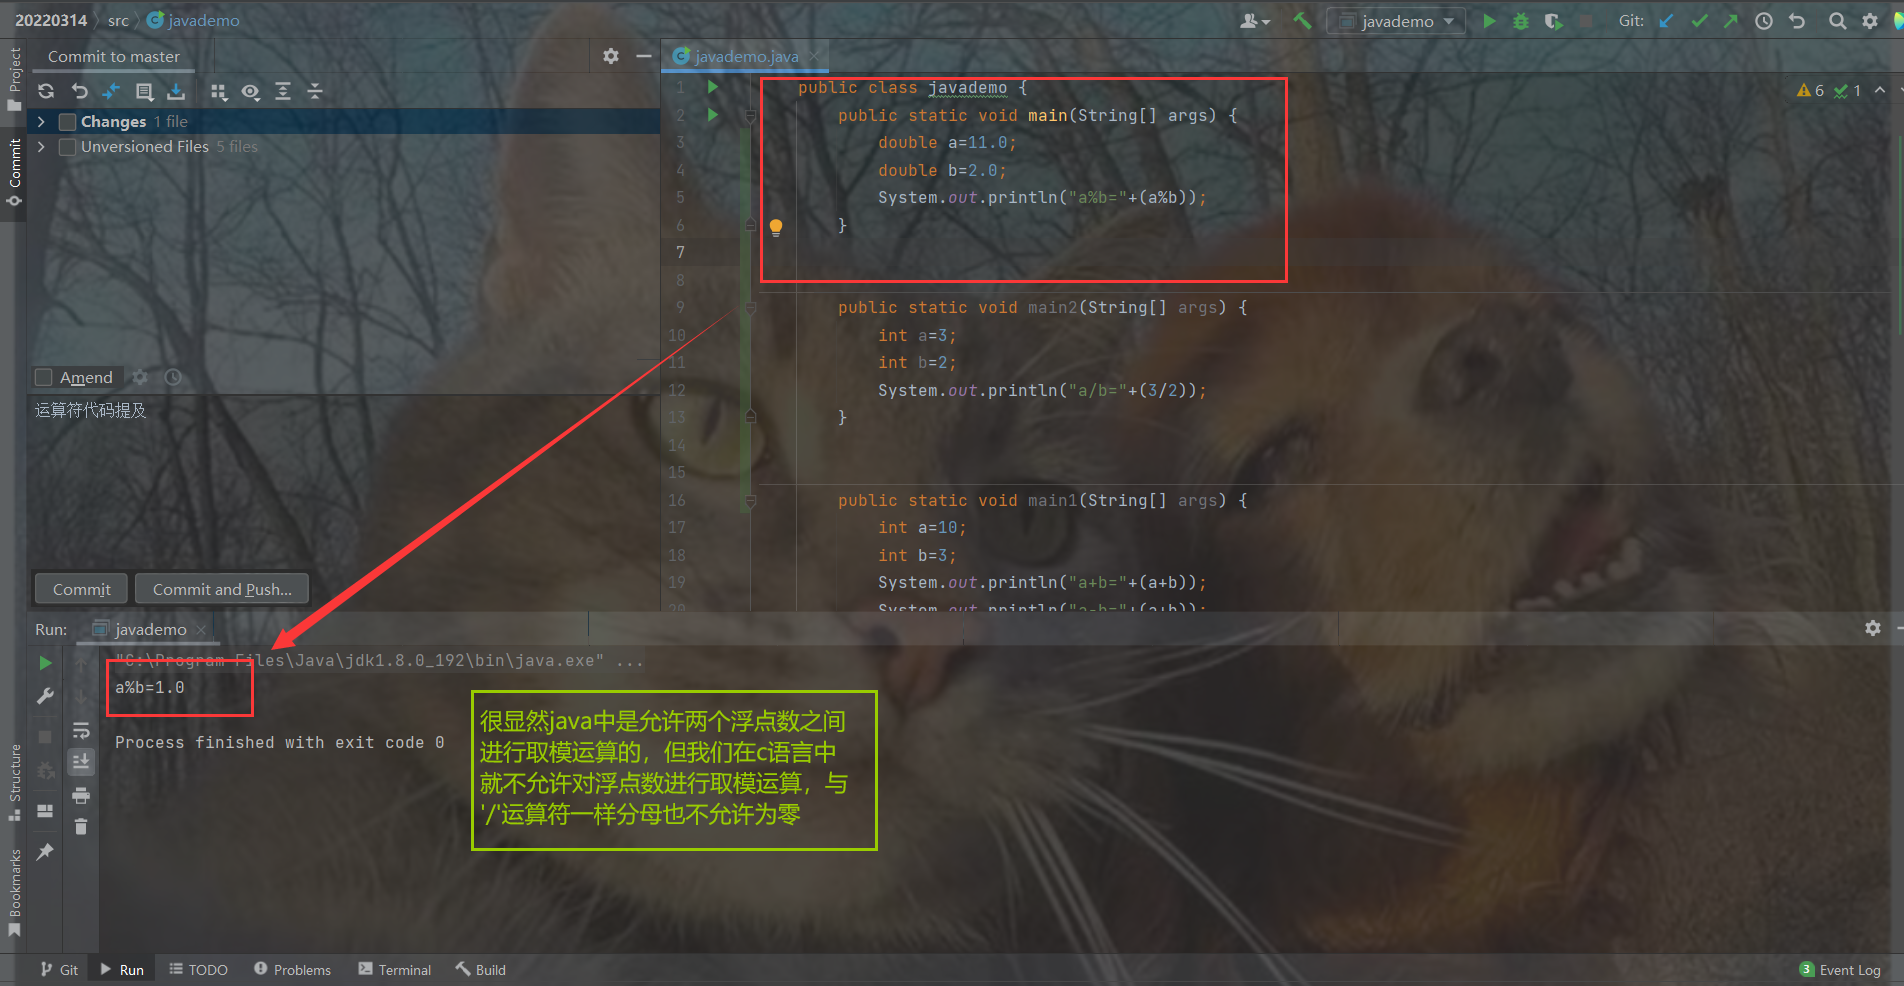This screenshot has height=986, width=1904.
Task: Open the Group By options in the Commit toolbar
Action: click(x=219, y=91)
